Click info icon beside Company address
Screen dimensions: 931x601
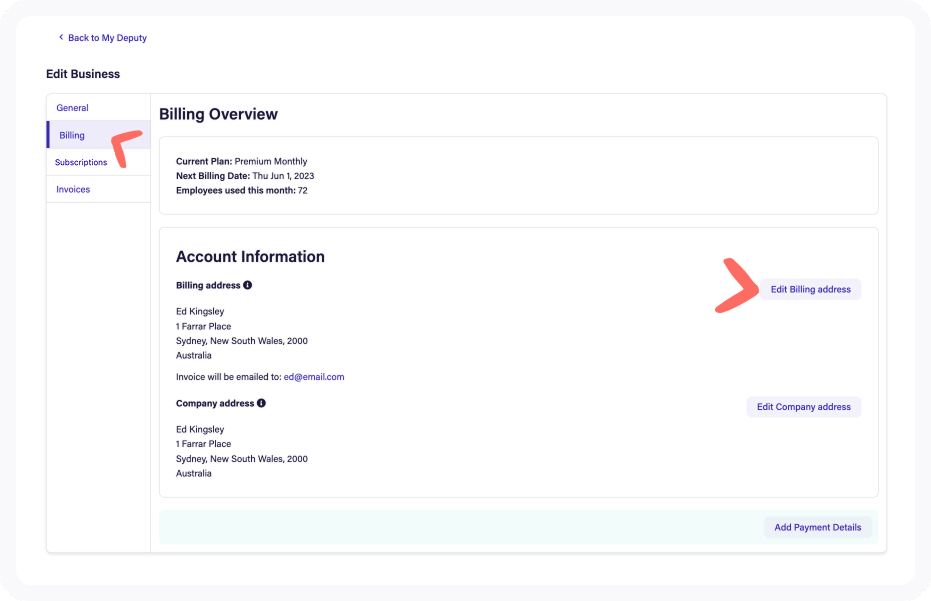click(x=261, y=403)
